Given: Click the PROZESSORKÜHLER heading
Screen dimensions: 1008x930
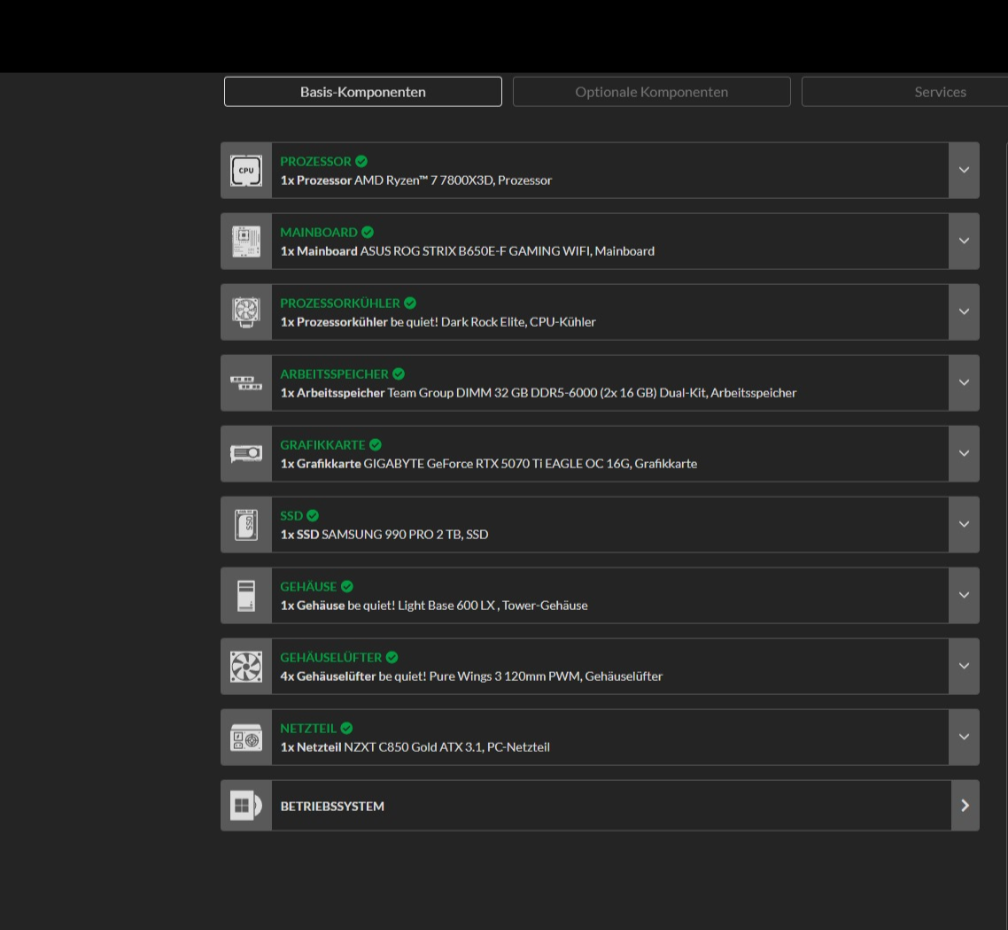Looking at the screenshot, I should pyautogui.click(x=340, y=303).
